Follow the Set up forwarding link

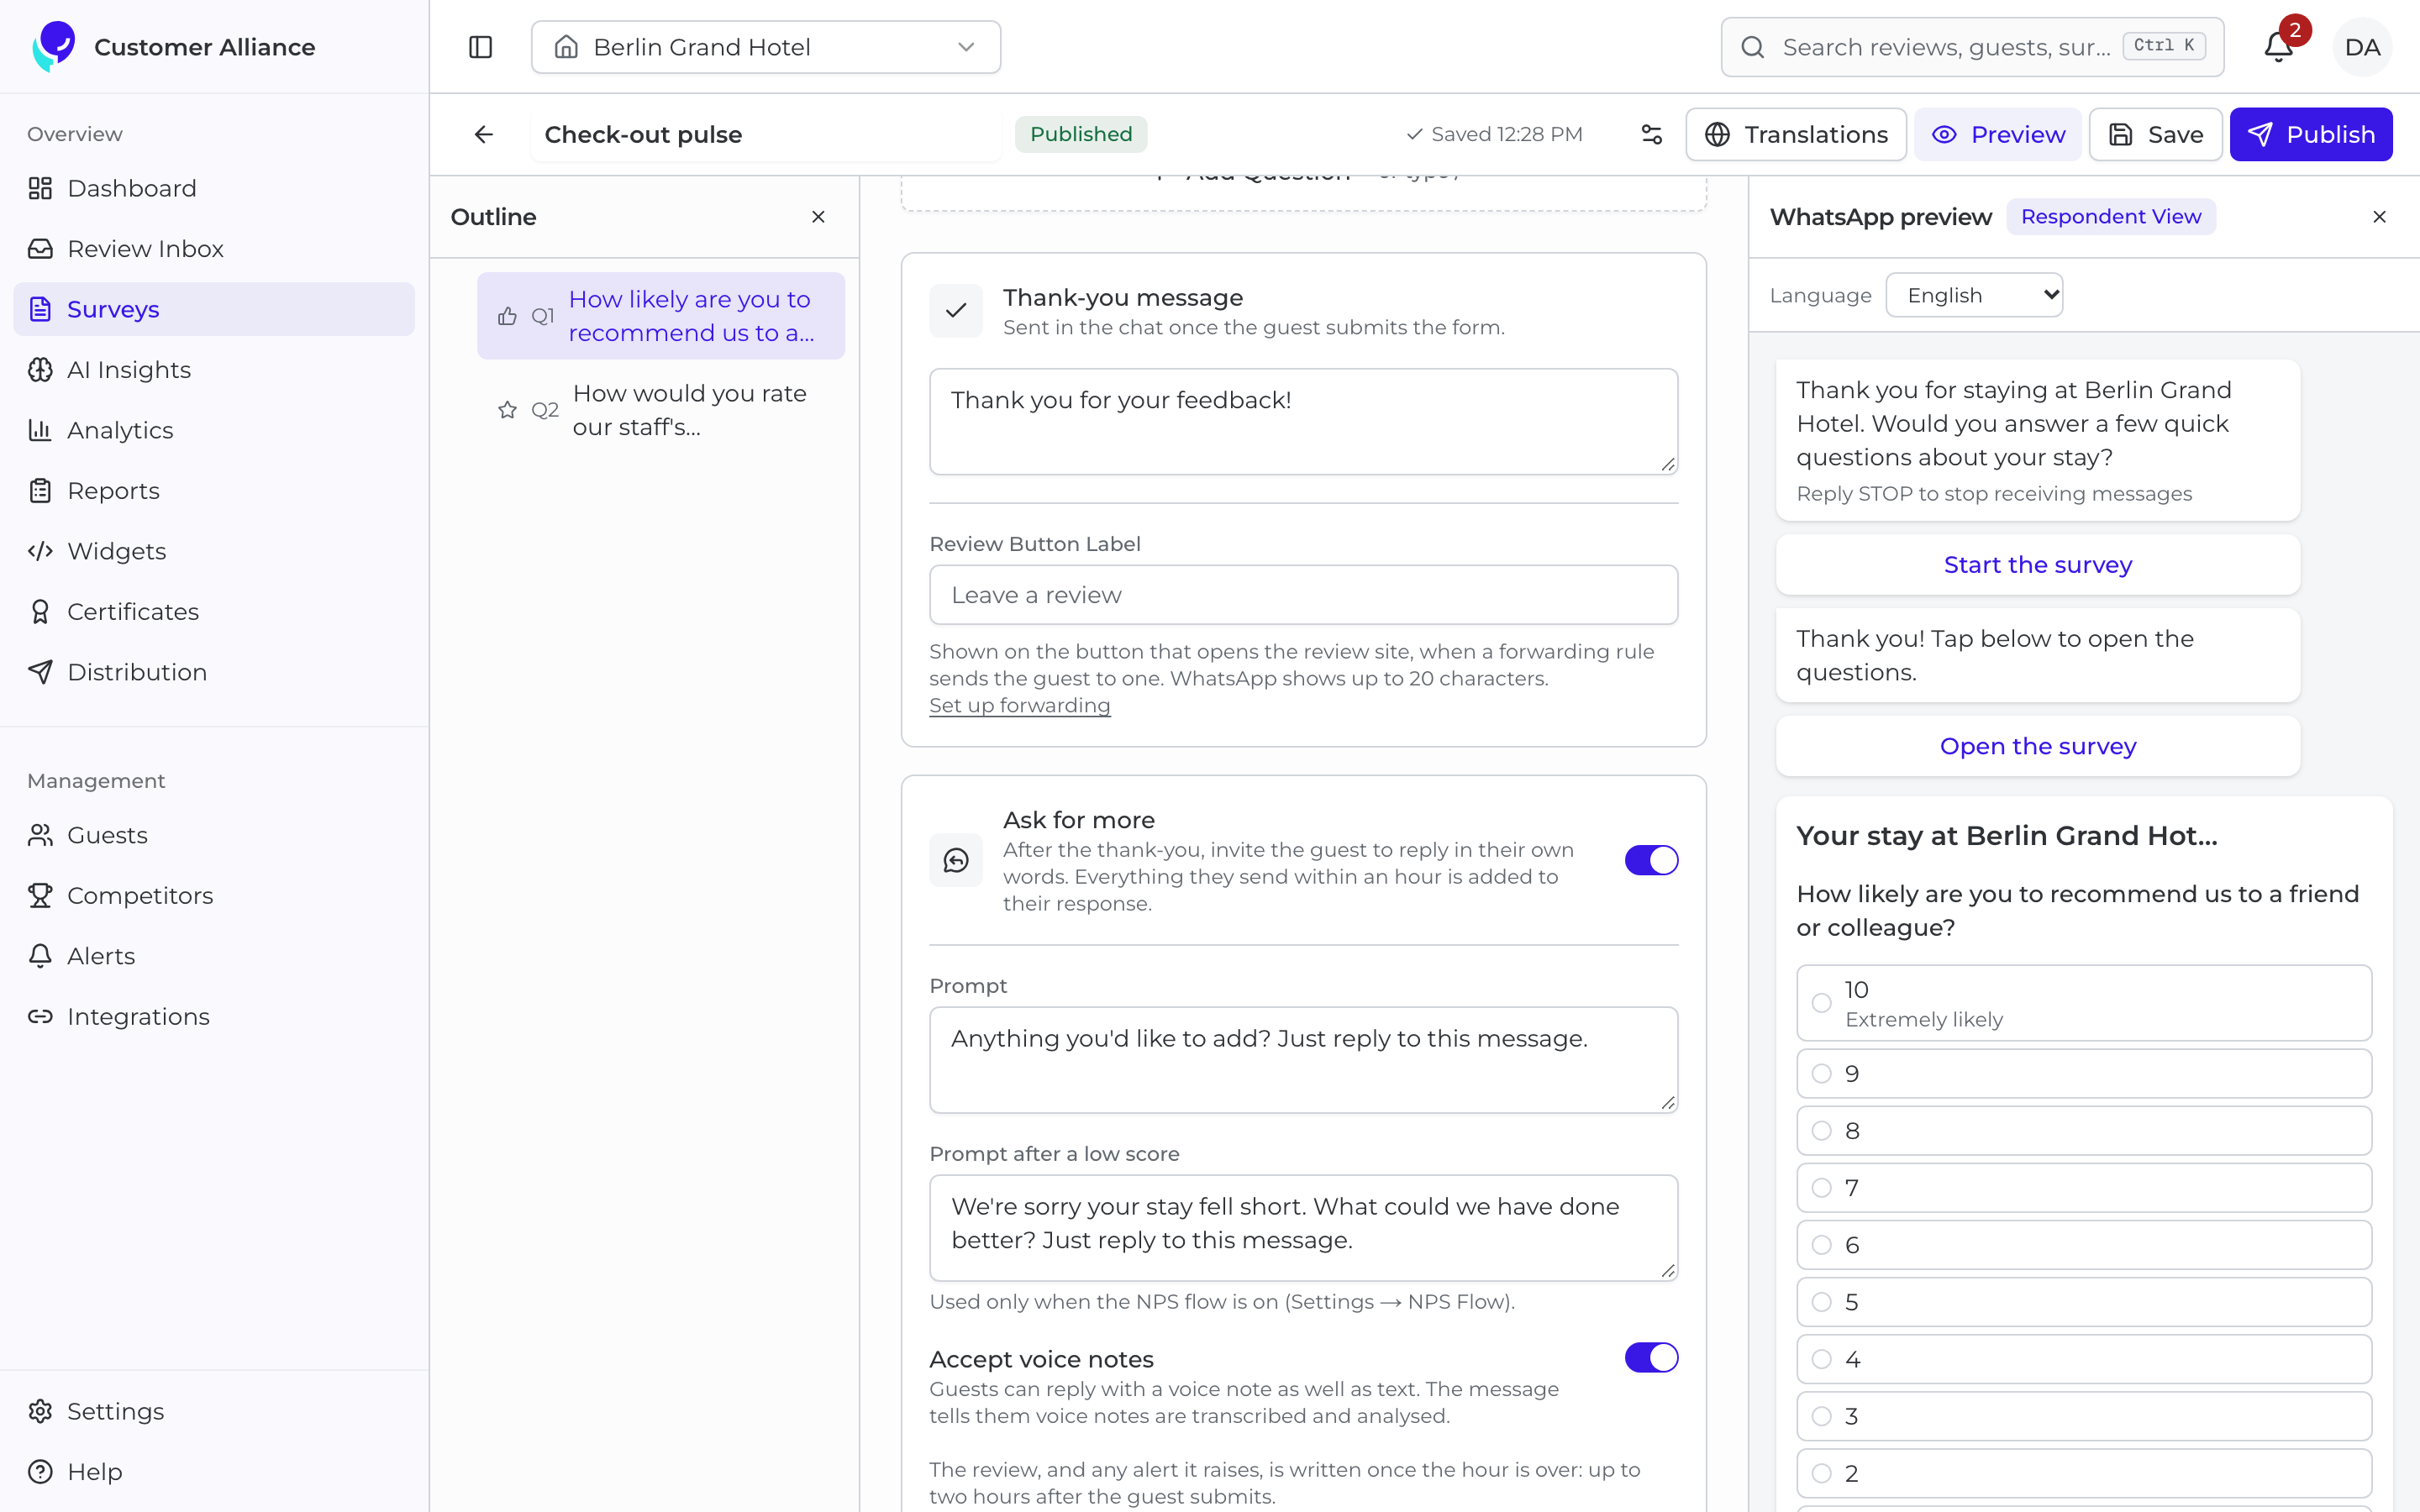click(1020, 705)
